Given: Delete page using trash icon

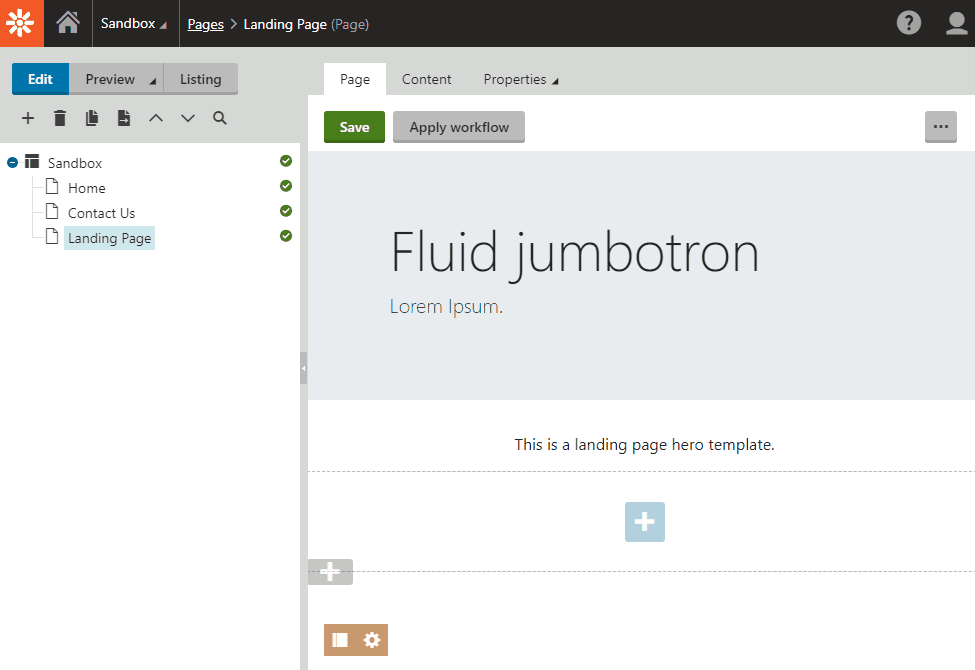Looking at the screenshot, I should [x=60, y=118].
